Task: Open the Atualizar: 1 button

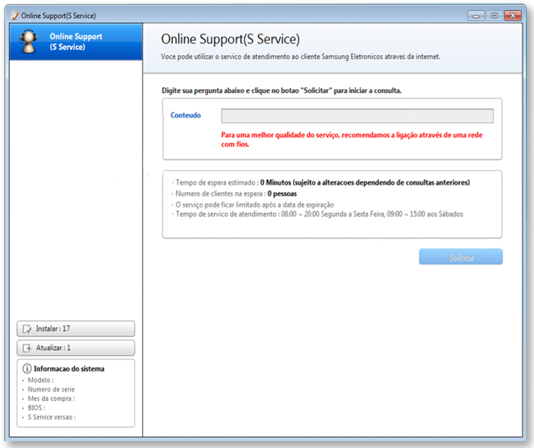Action: tap(76, 348)
